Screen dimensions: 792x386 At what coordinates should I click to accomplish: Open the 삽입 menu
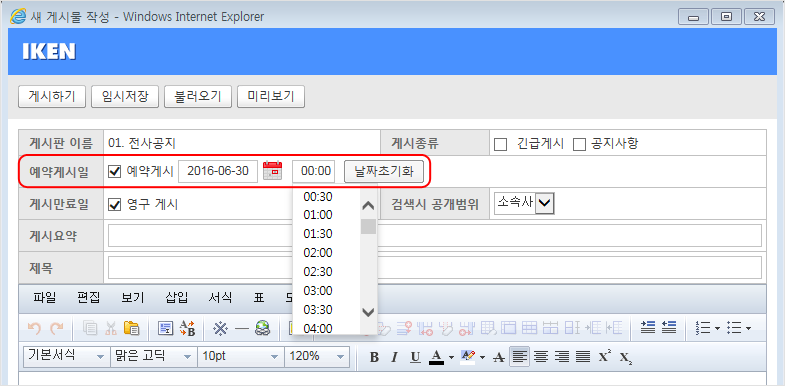tap(177, 298)
